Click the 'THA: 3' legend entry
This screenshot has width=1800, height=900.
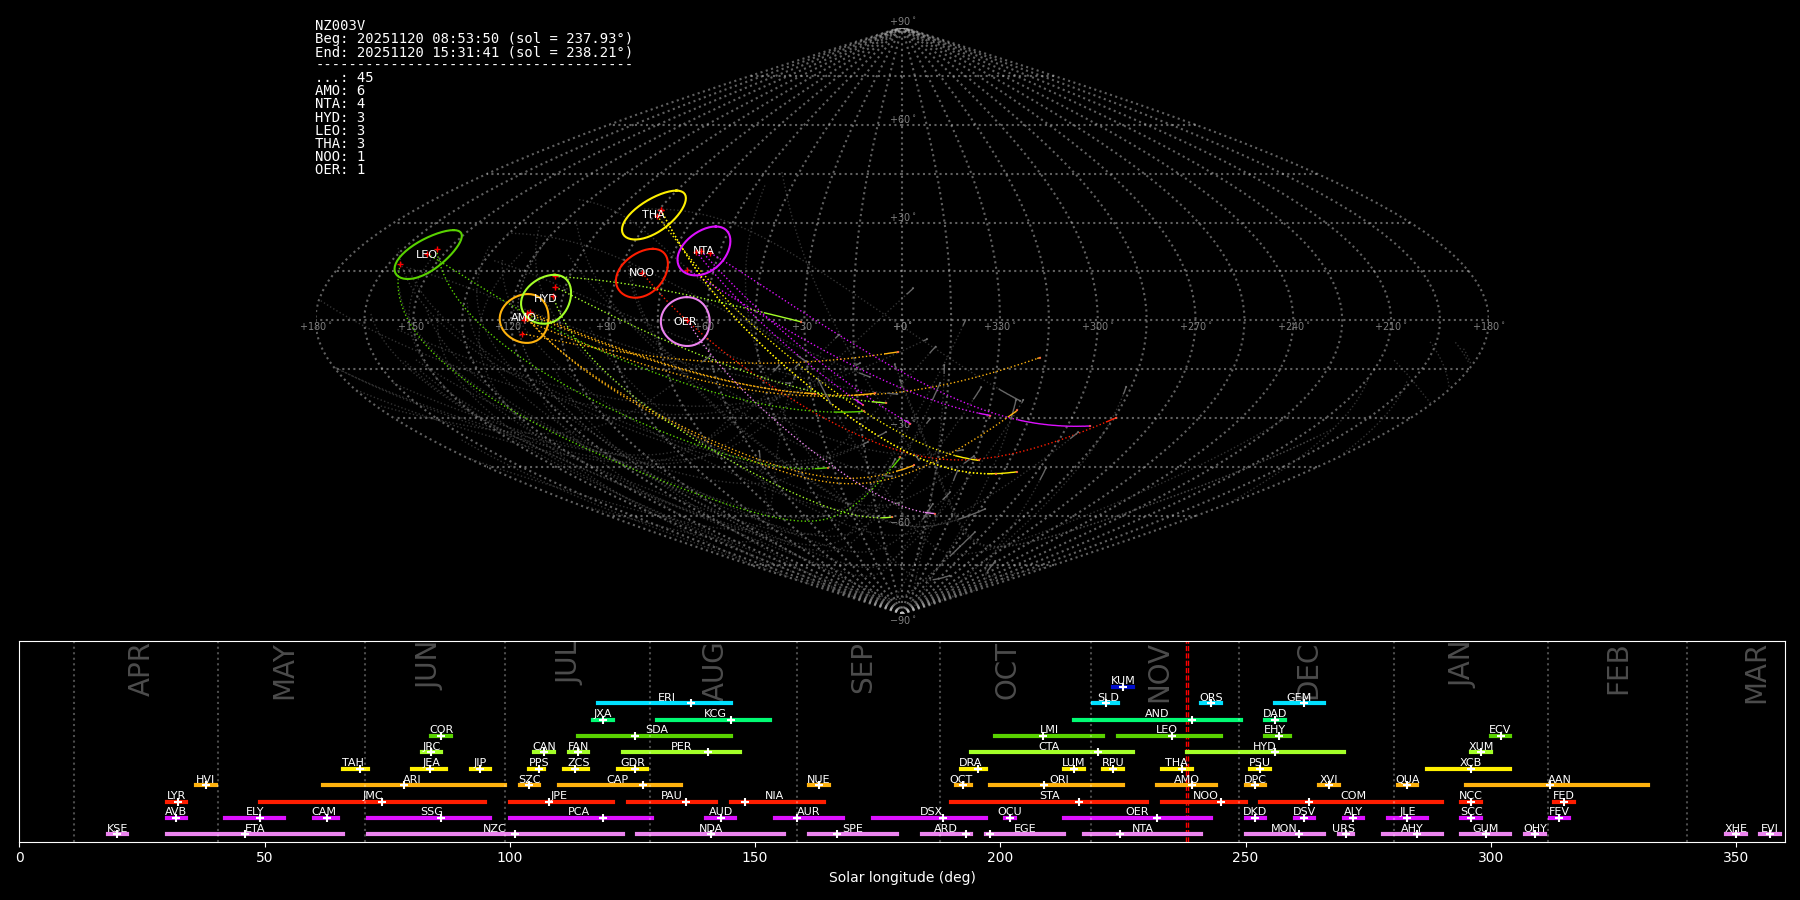click(x=340, y=143)
